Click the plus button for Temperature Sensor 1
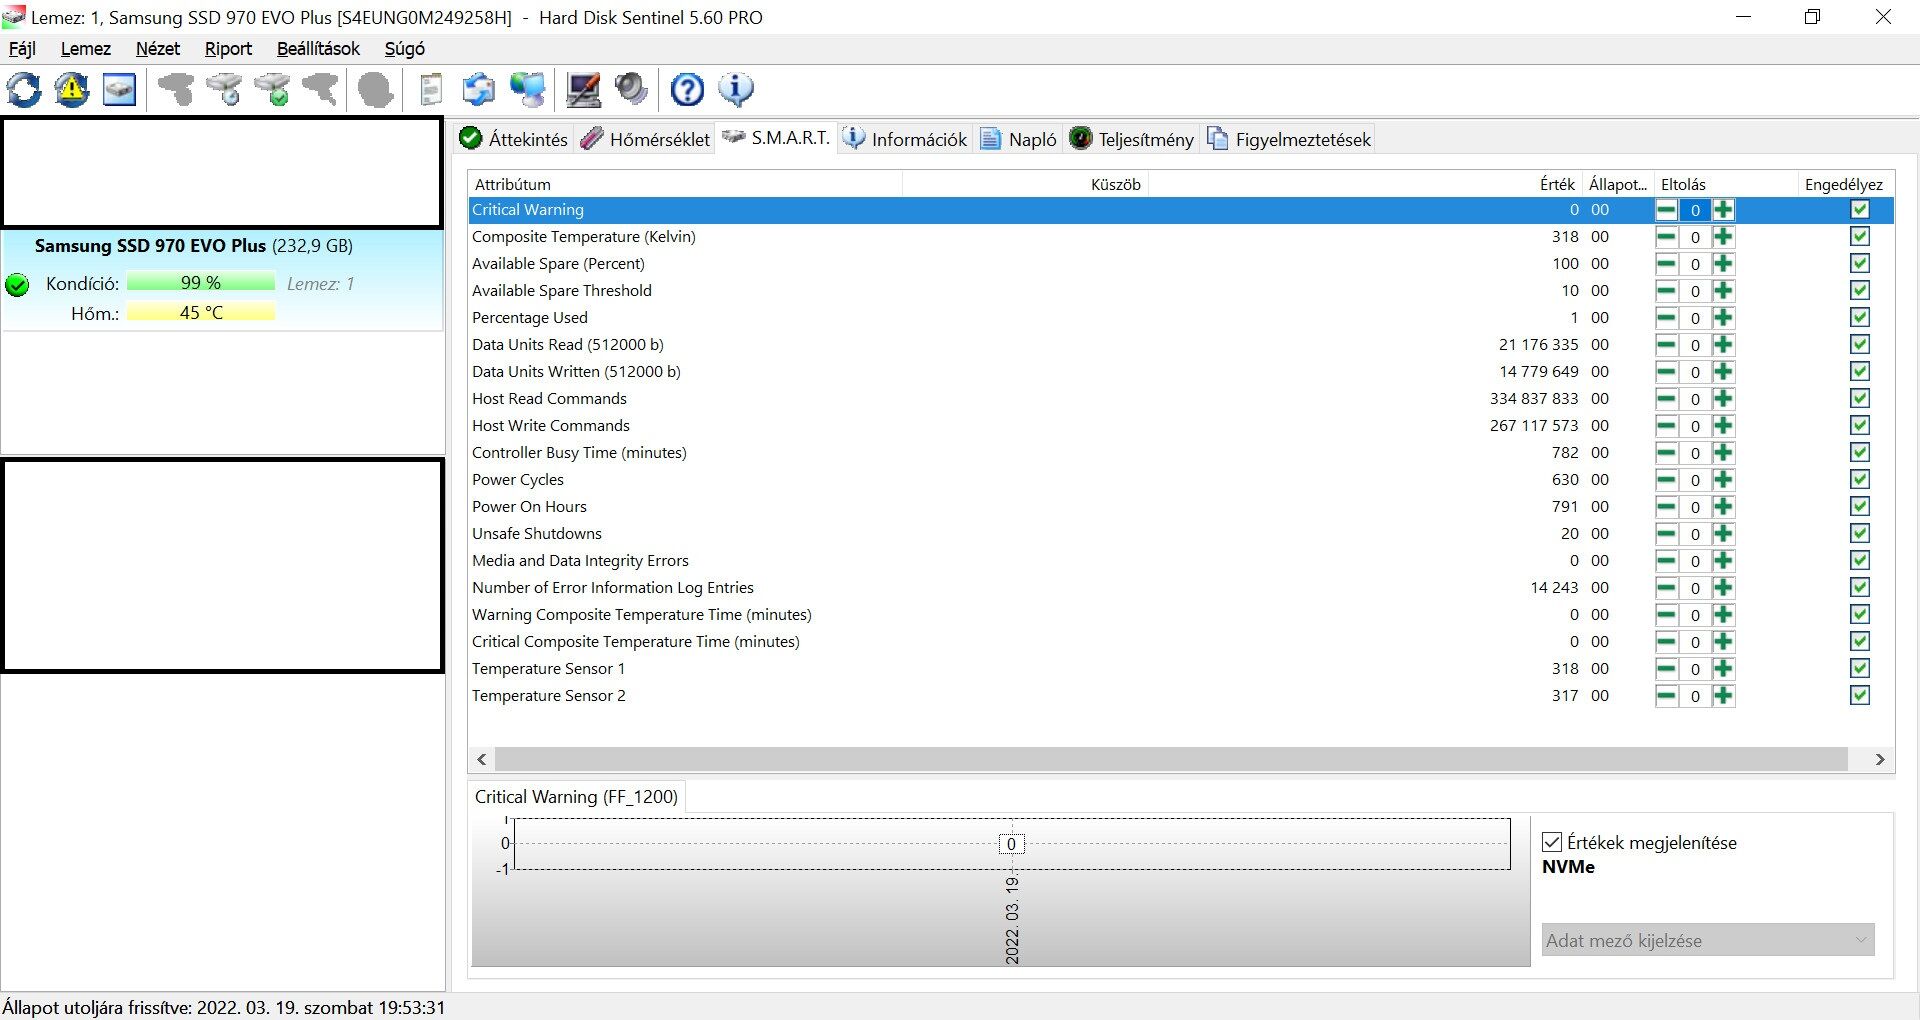 [1723, 669]
